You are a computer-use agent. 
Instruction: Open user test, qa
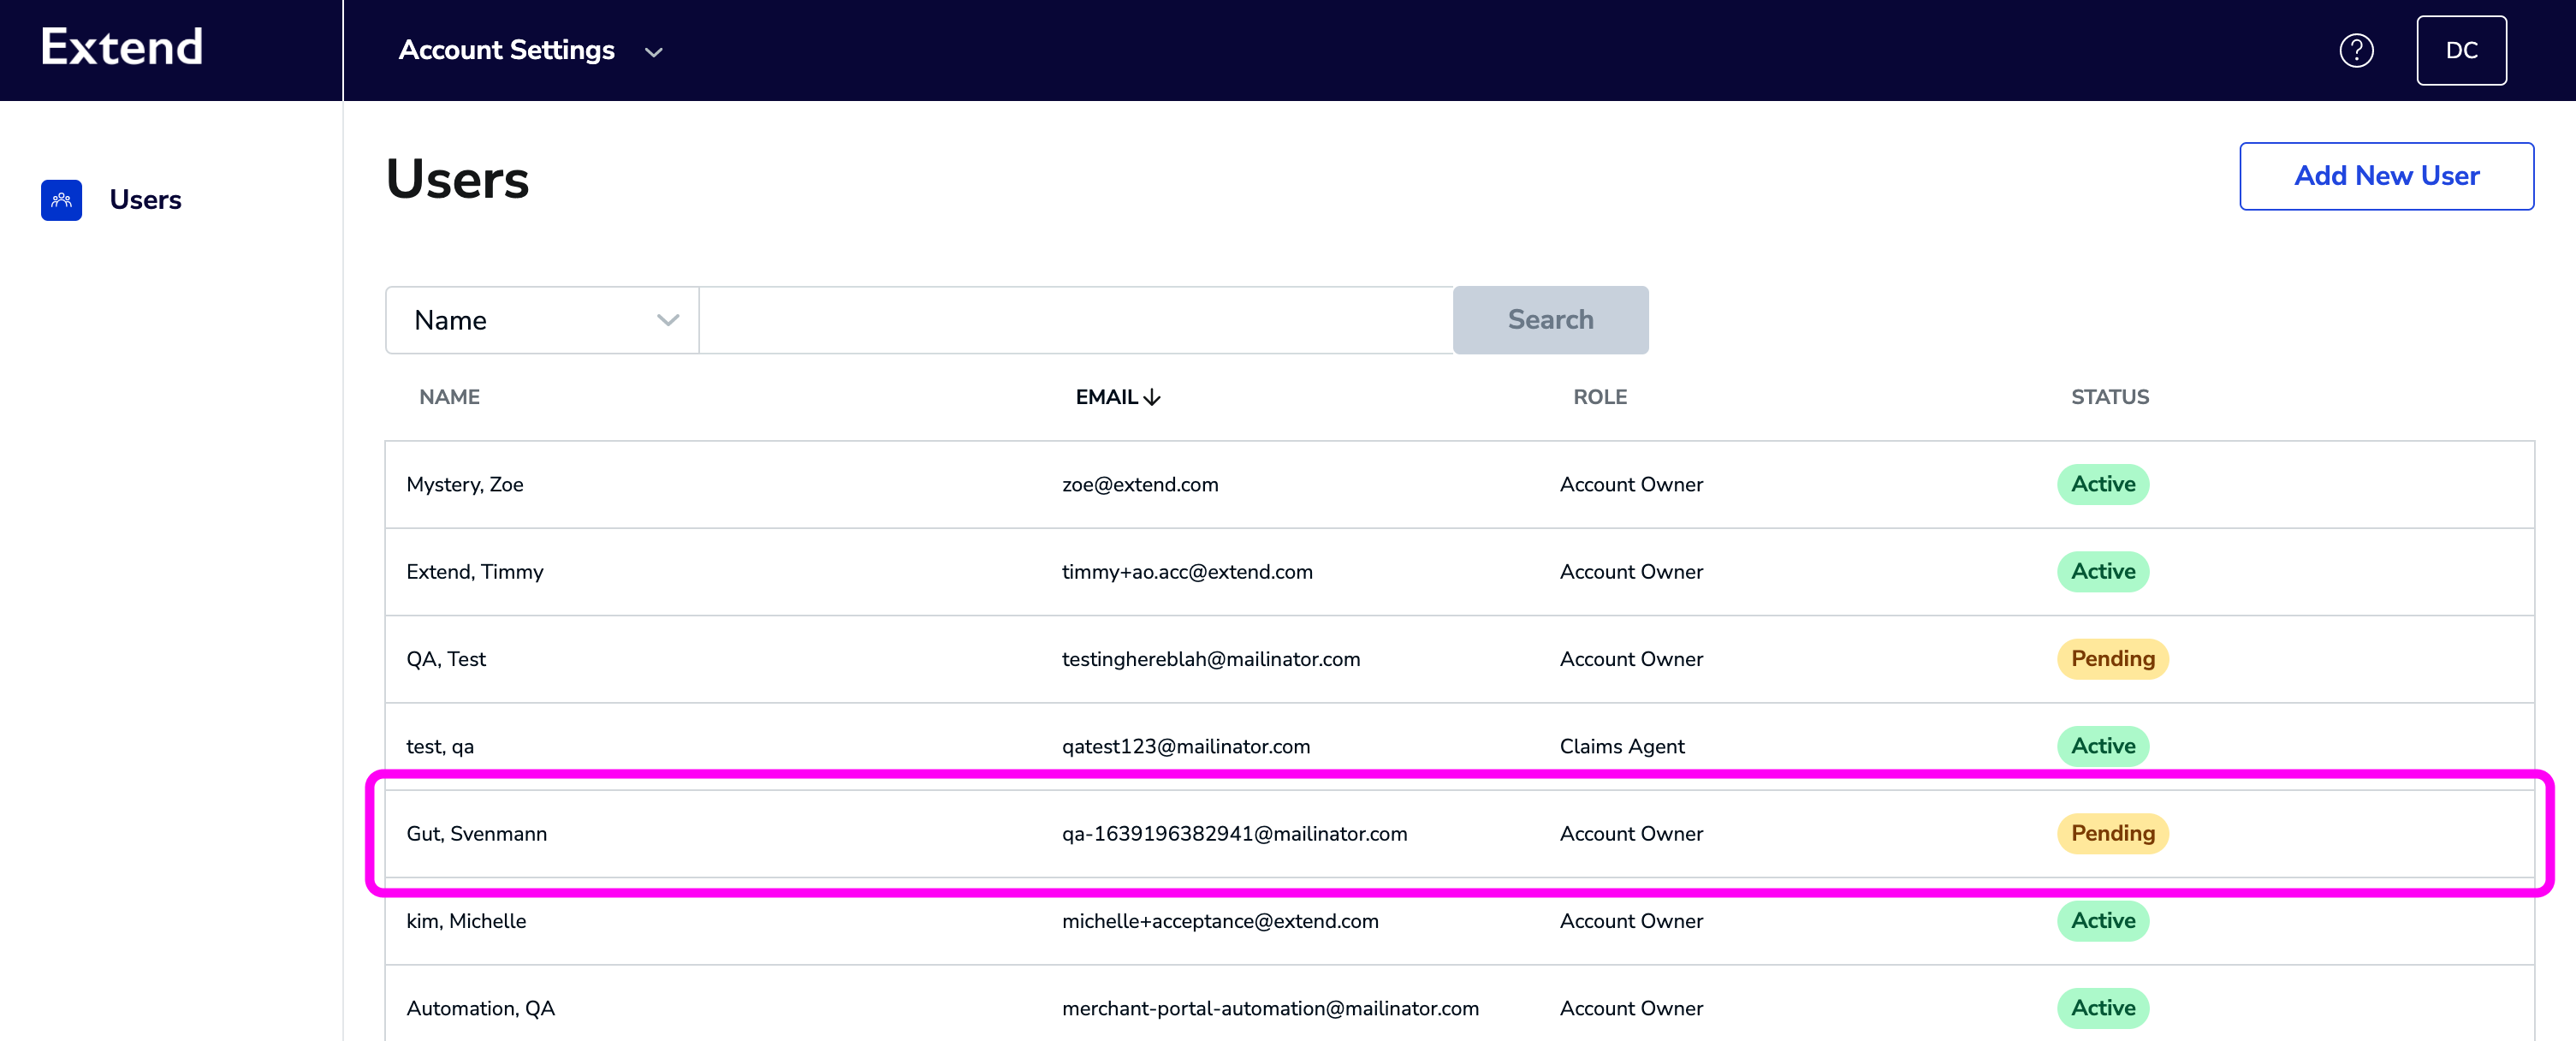point(440,747)
